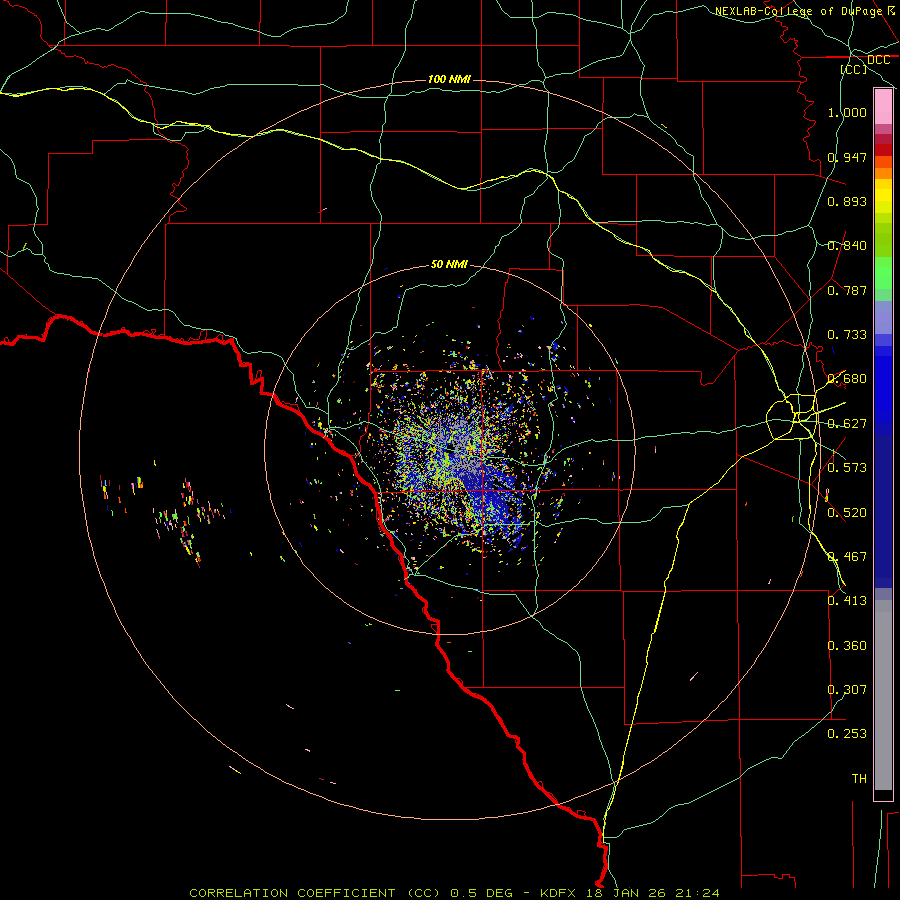Click the 0.307 scale value
900x900 pixels.
point(847,690)
